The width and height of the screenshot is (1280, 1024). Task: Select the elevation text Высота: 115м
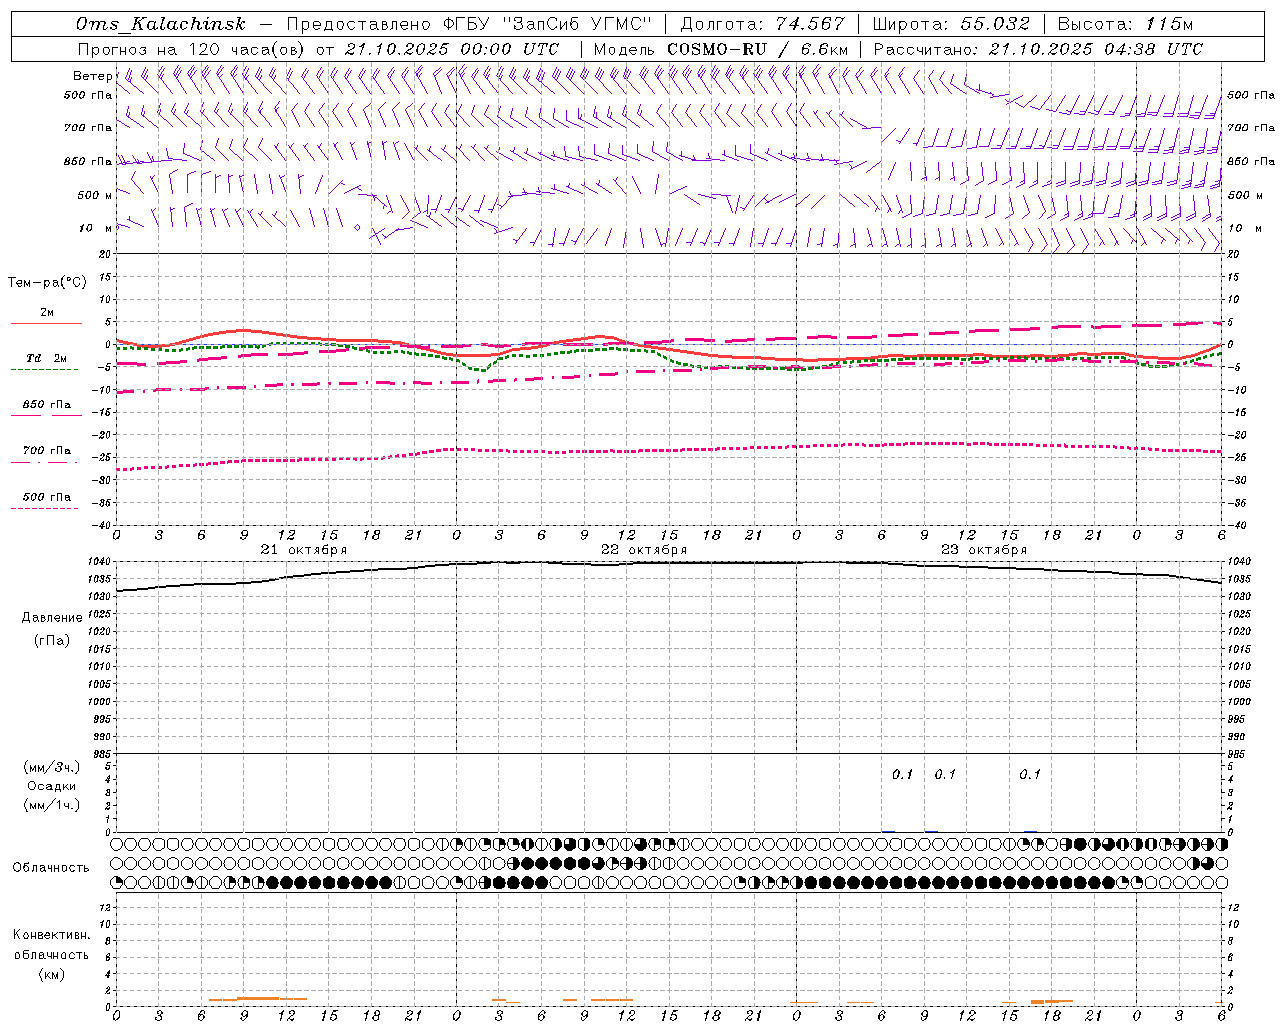pyautogui.click(x=1125, y=24)
